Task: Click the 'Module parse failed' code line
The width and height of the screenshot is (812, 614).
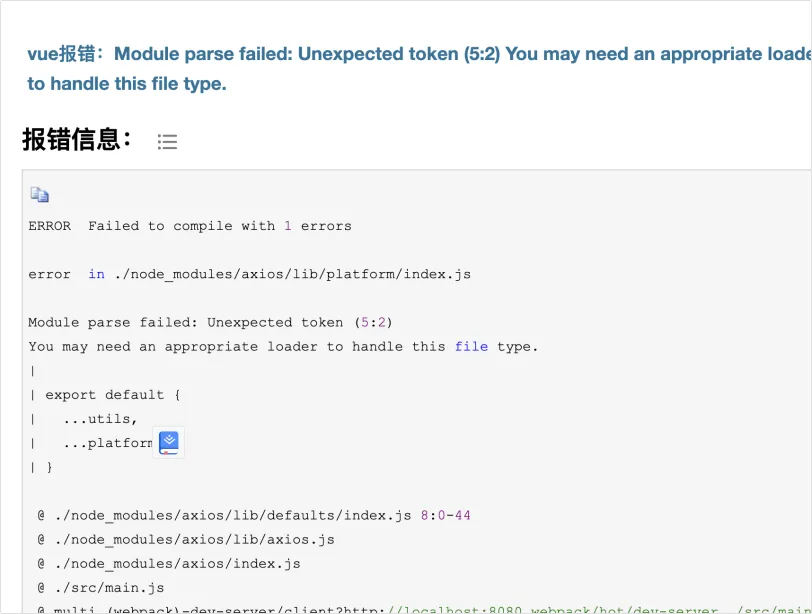Action: 210,322
